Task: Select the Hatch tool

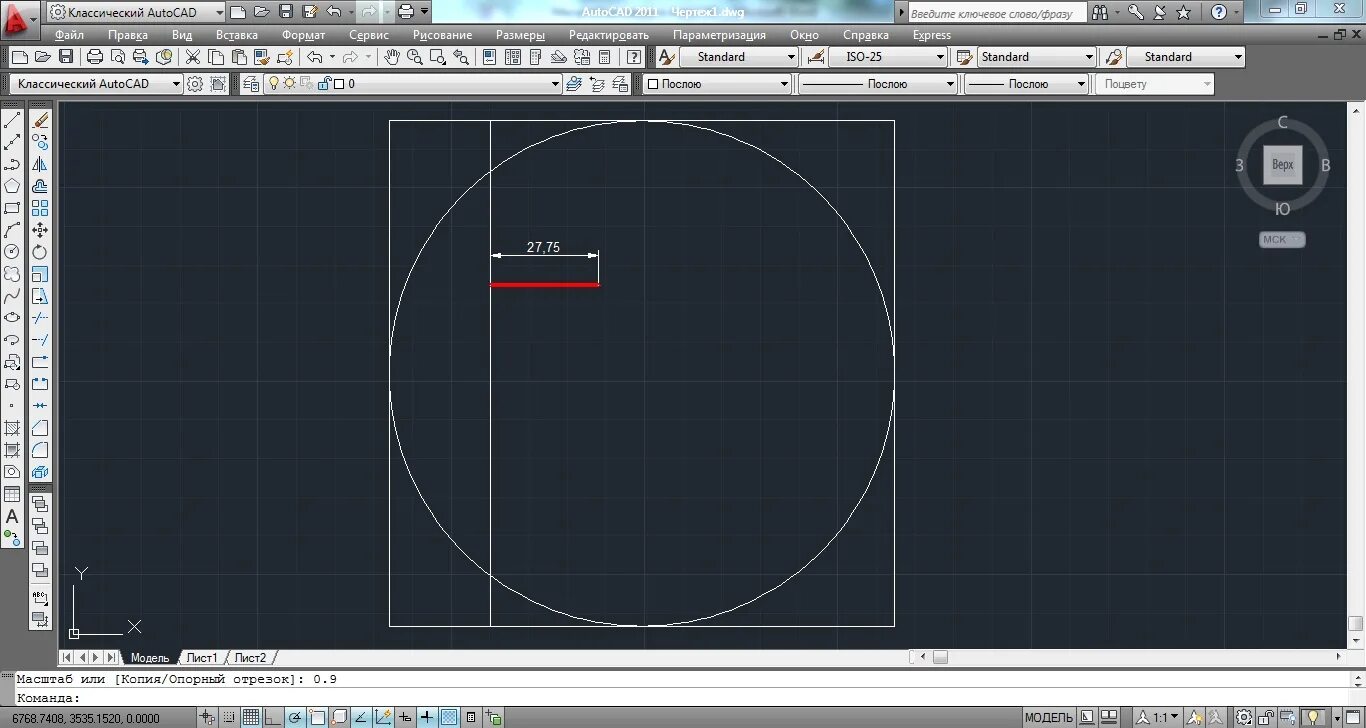Action: click(x=12, y=428)
